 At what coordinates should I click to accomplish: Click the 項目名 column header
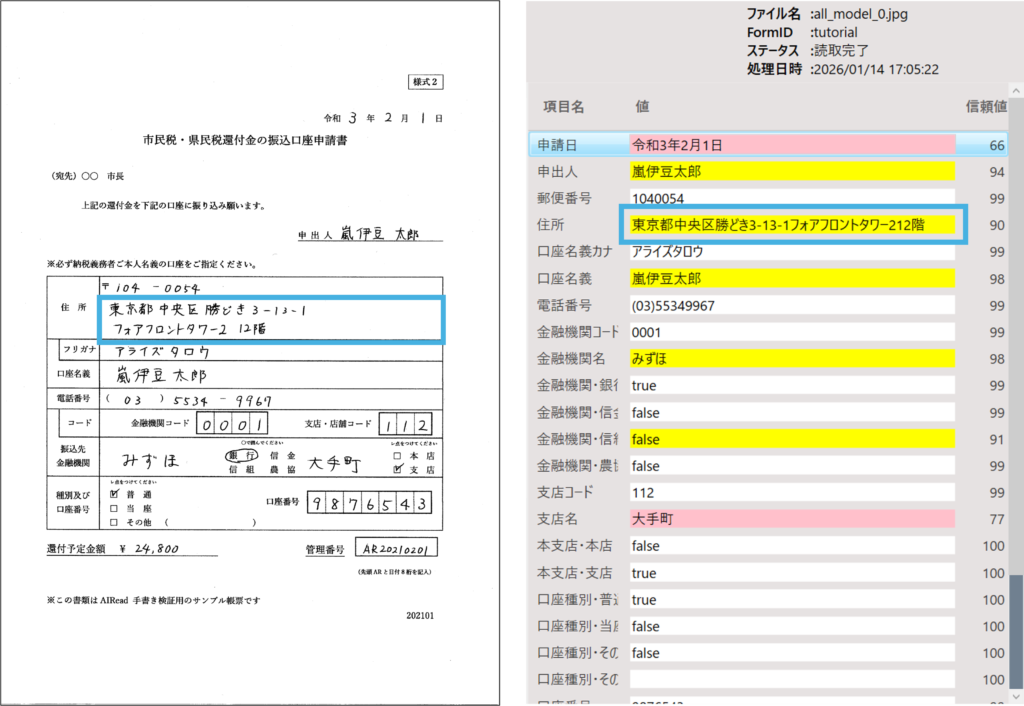point(564,106)
